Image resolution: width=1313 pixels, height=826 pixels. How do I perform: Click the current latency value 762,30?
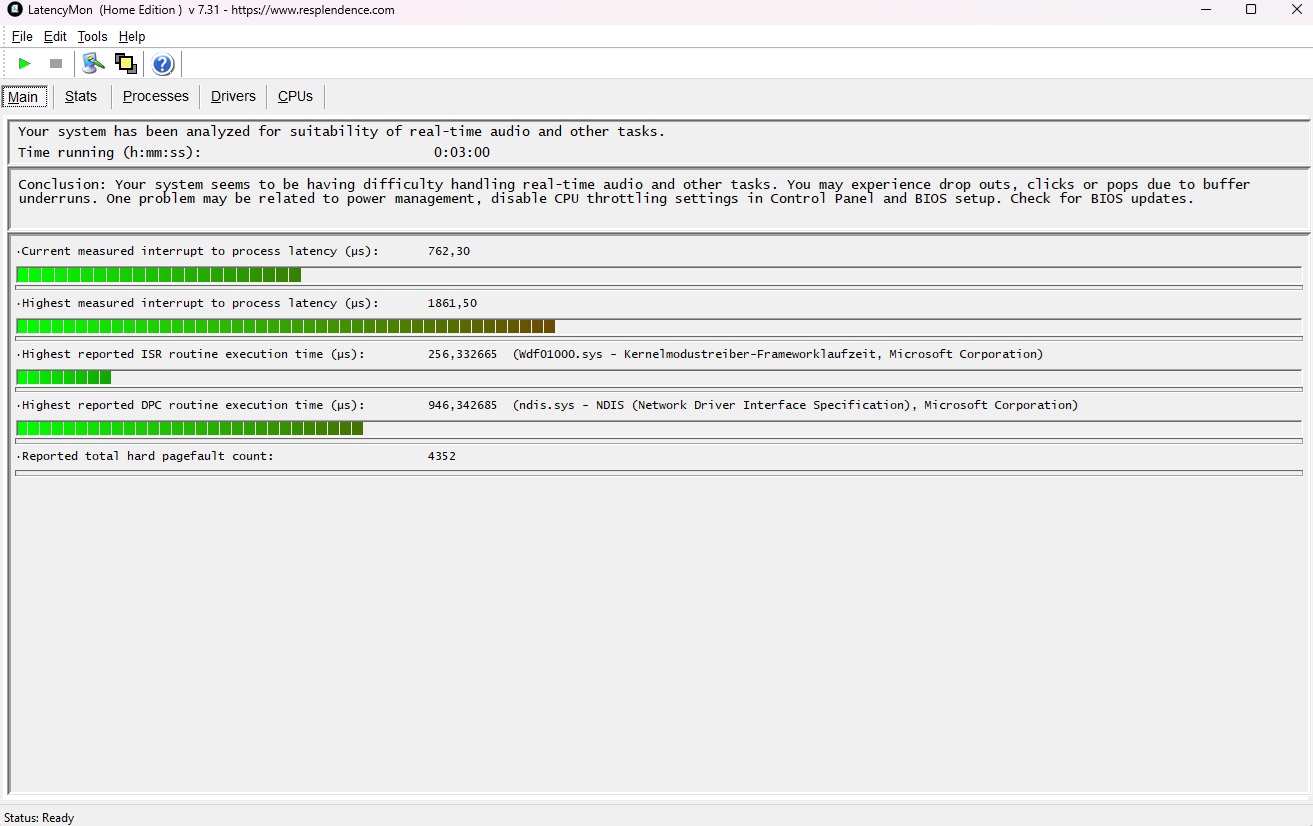[449, 251]
